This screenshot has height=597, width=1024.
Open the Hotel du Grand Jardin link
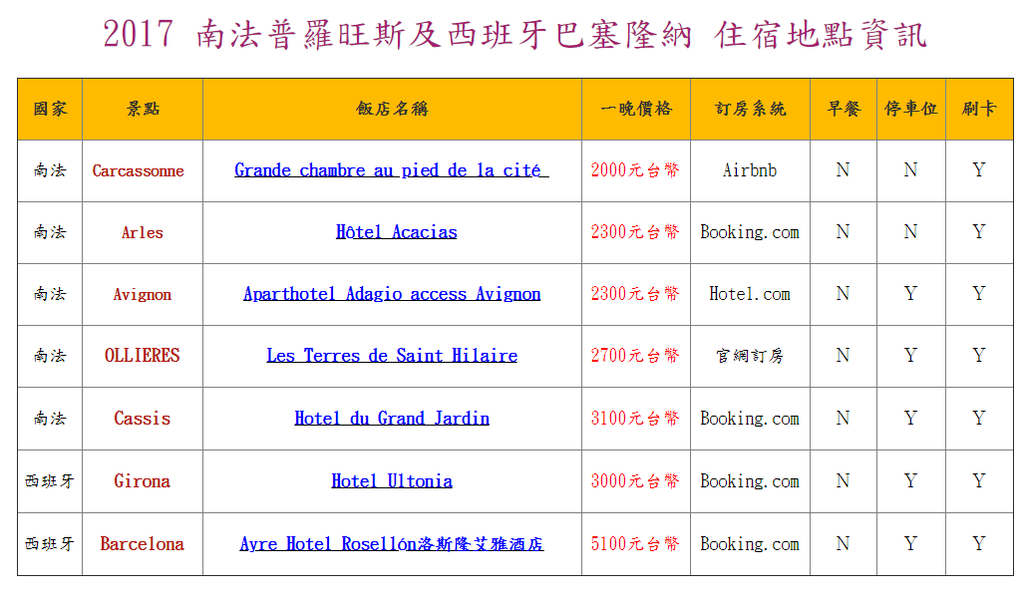tap(392, 418)
